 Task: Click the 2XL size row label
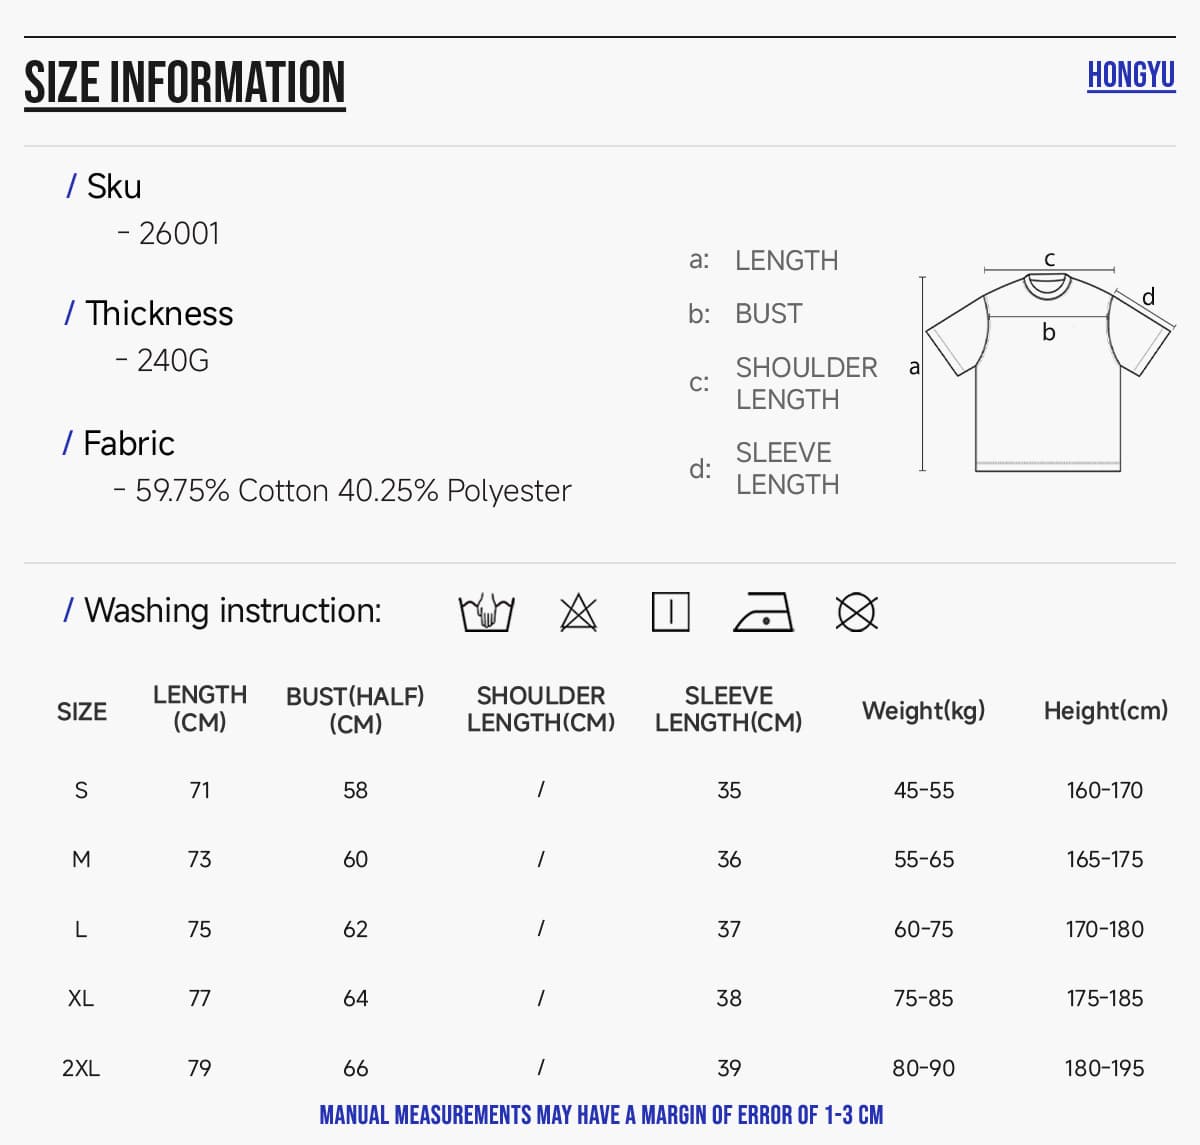coord(82,1068)
